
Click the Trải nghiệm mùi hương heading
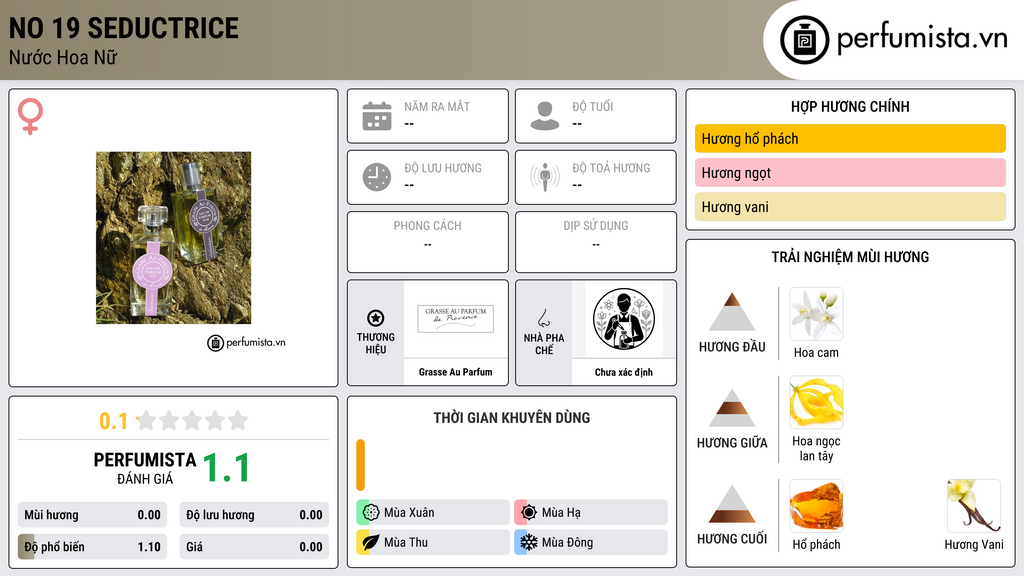coord(850,257)
